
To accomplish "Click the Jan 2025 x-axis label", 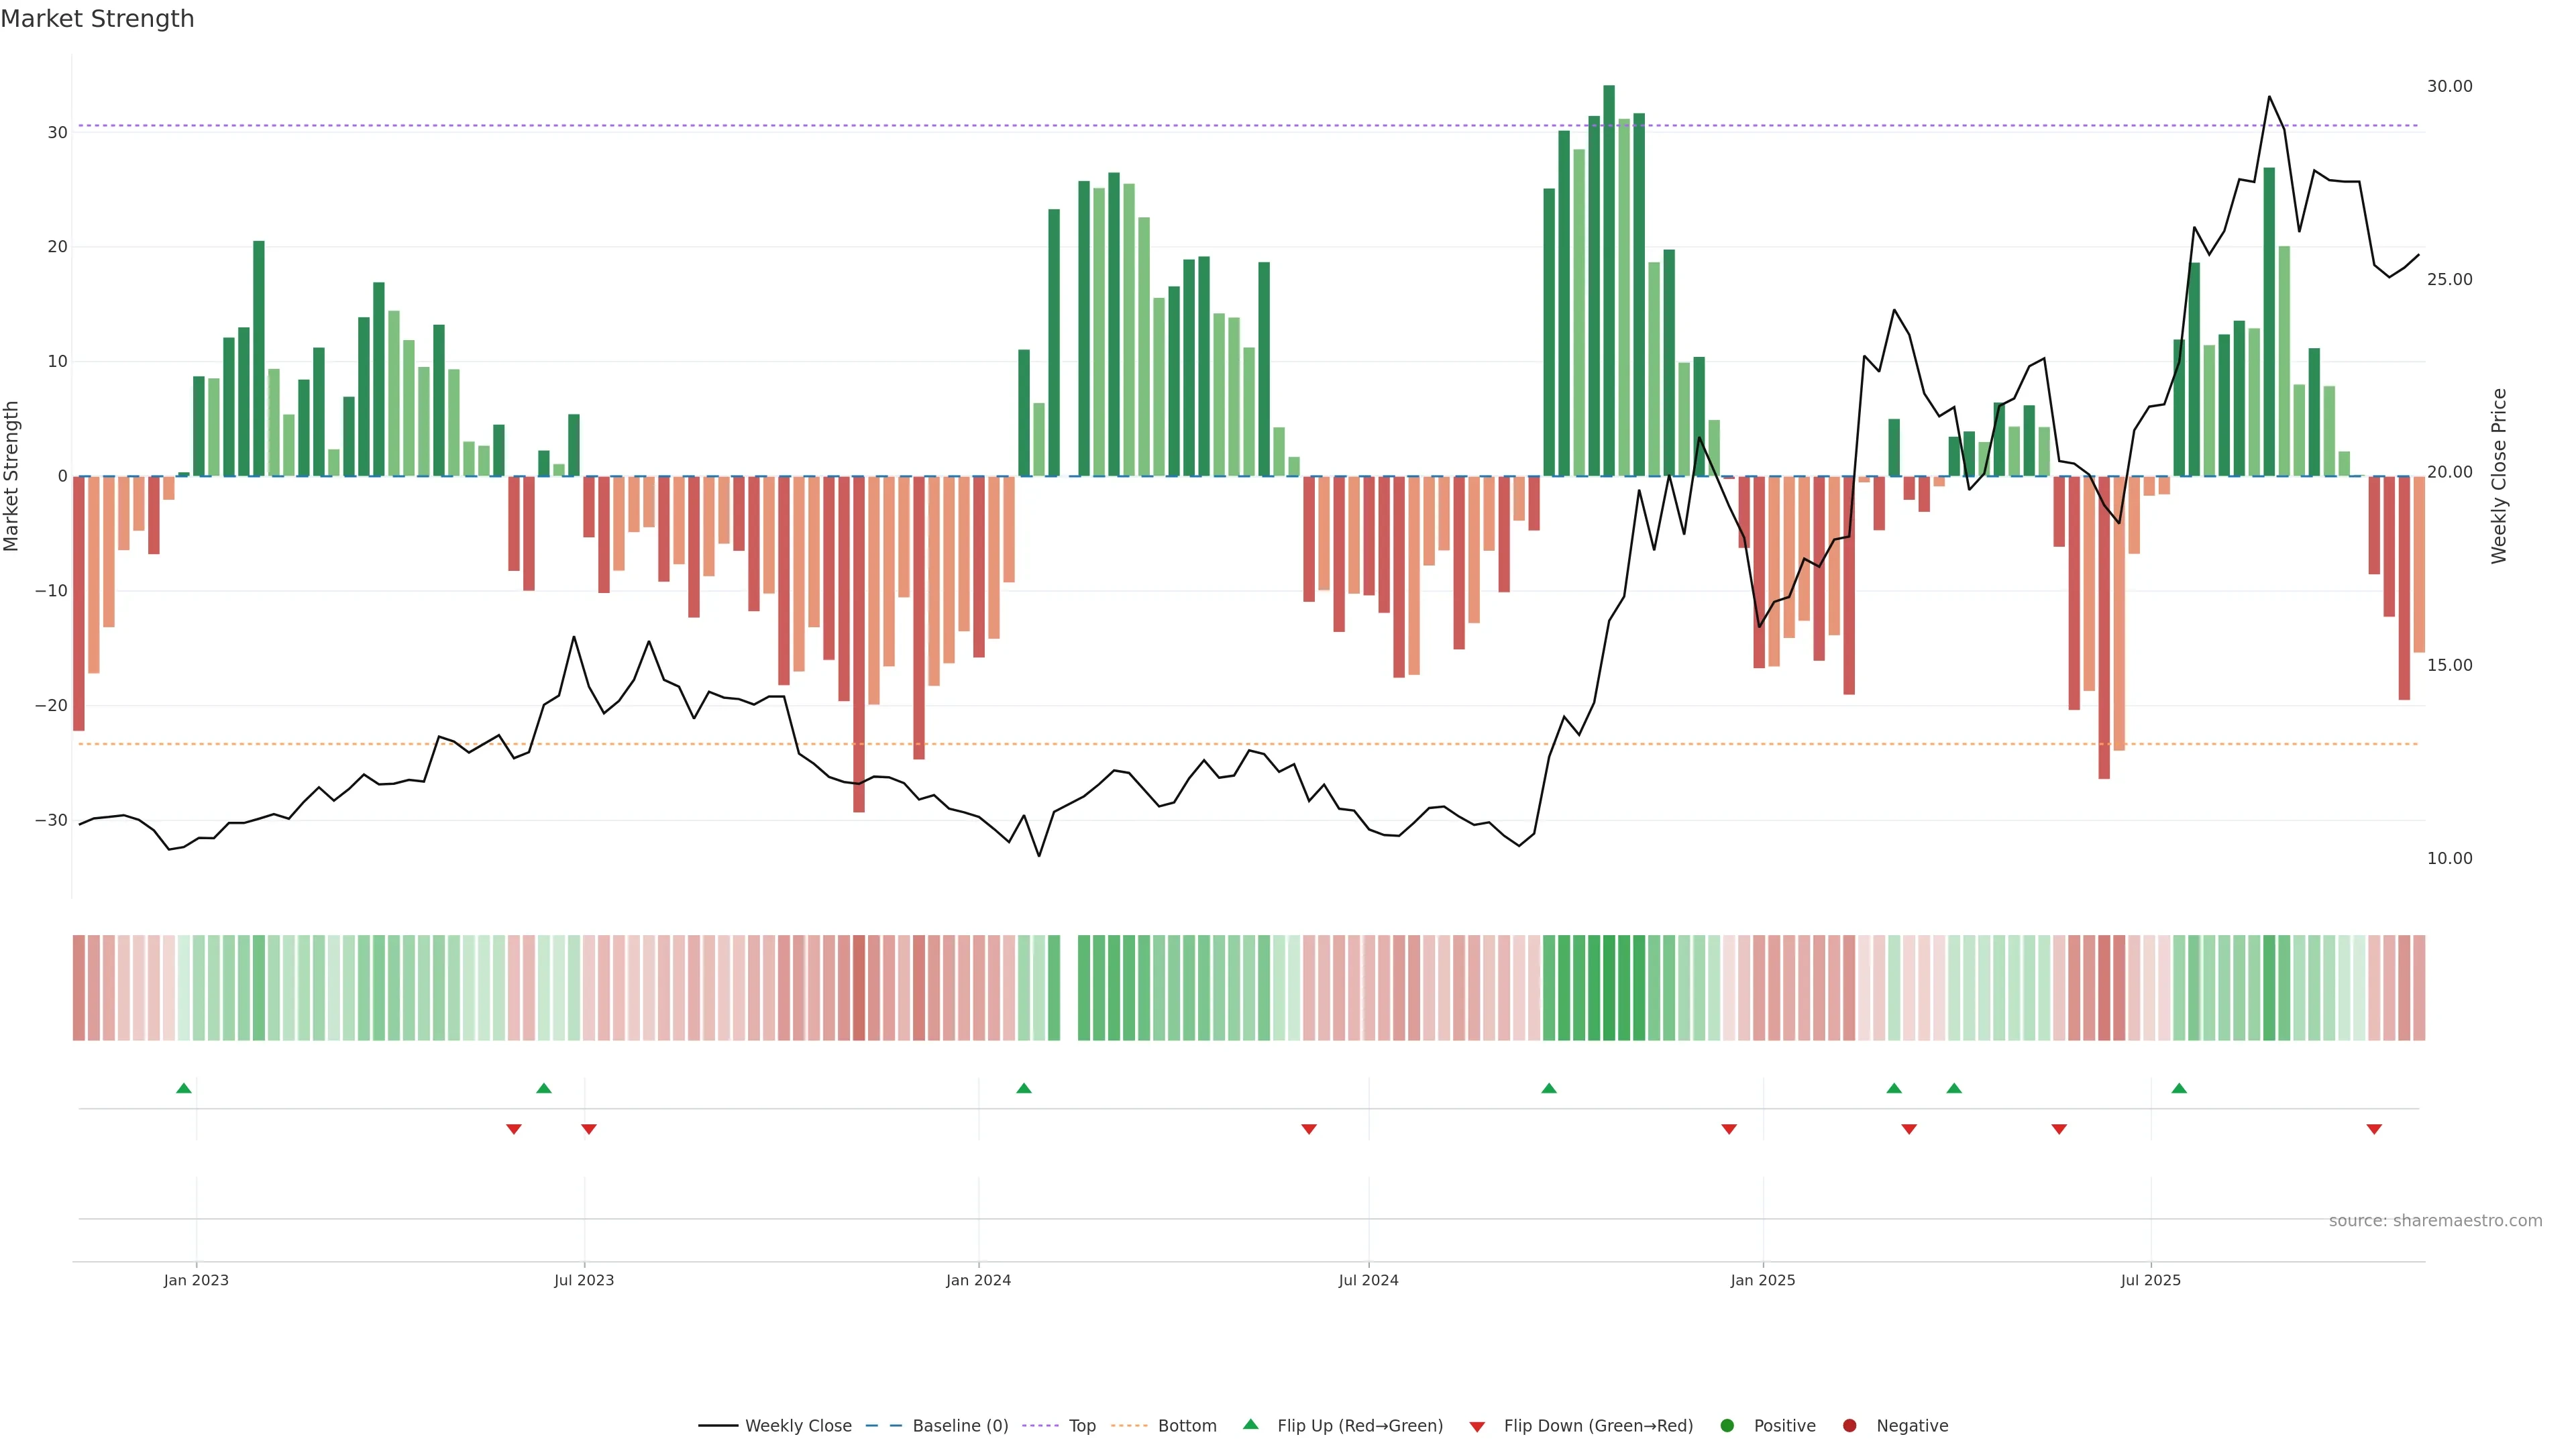I will [1762, 1280].
